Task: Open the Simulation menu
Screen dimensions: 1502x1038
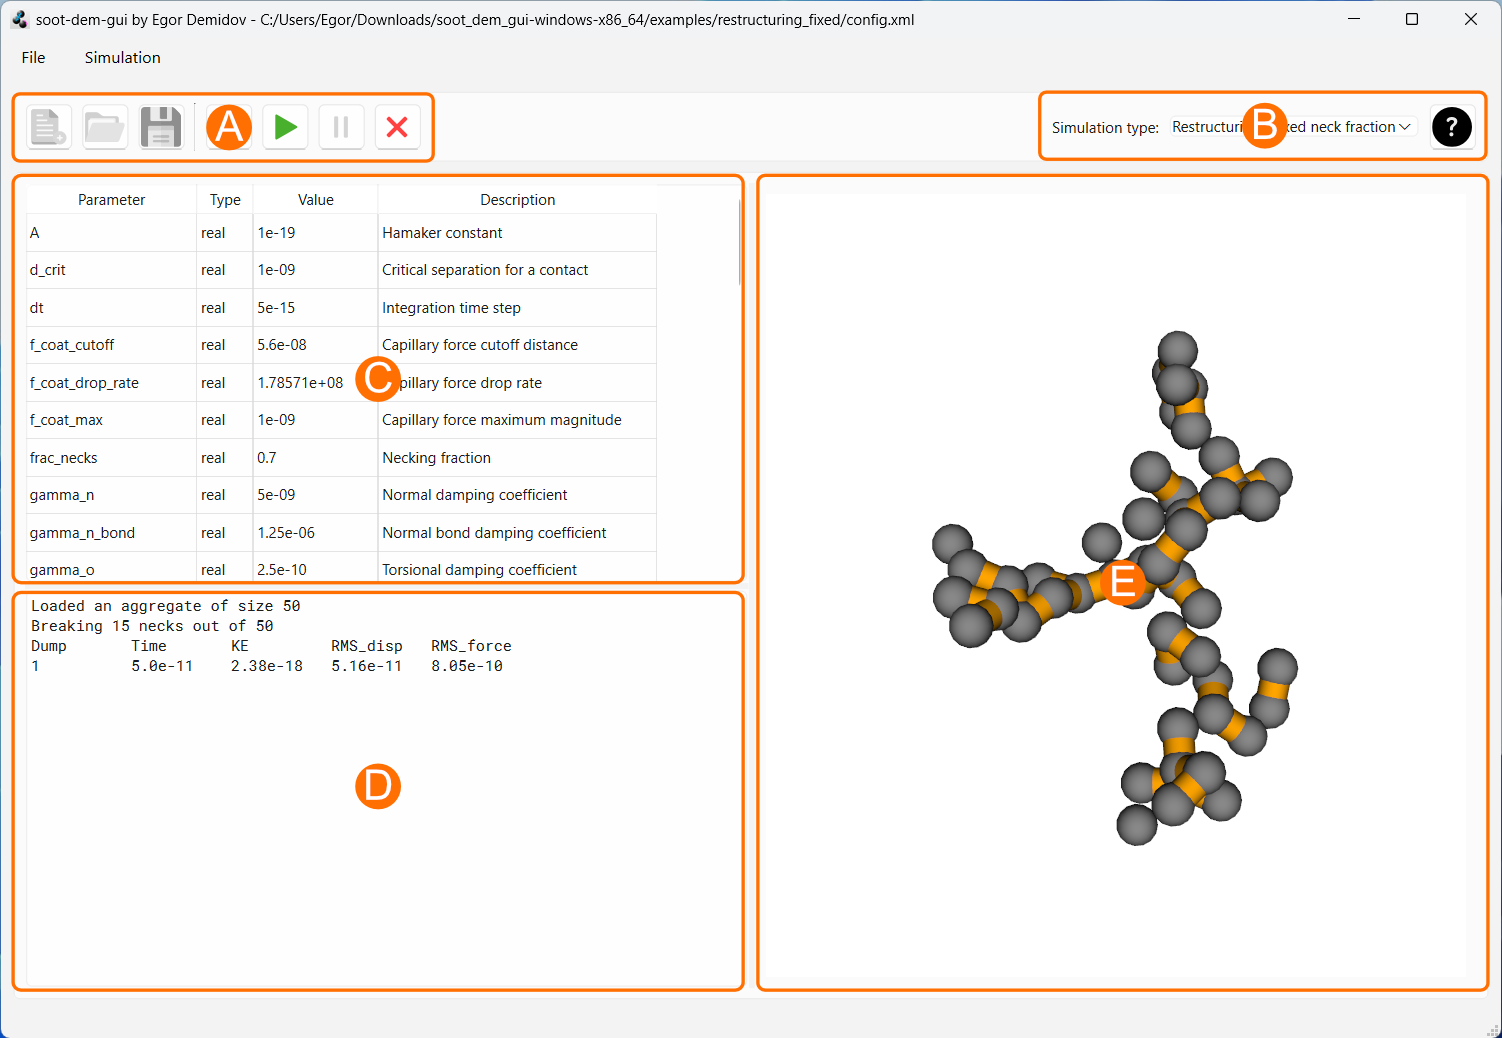Action: 122,57
